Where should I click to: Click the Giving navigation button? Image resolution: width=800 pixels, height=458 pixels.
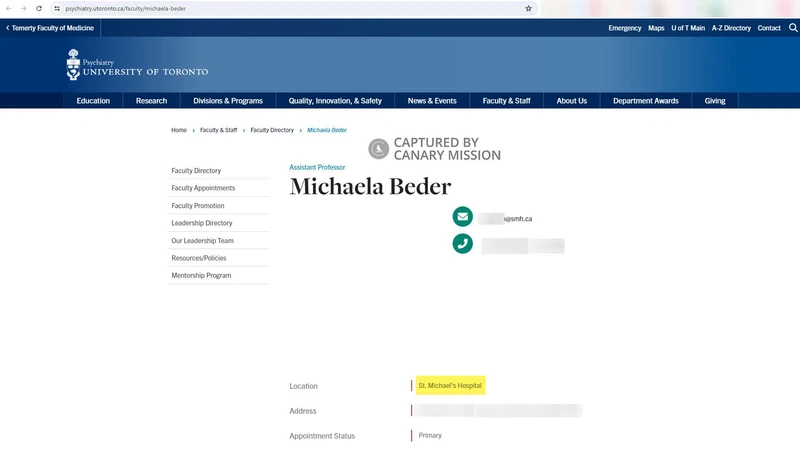point(715,101)
